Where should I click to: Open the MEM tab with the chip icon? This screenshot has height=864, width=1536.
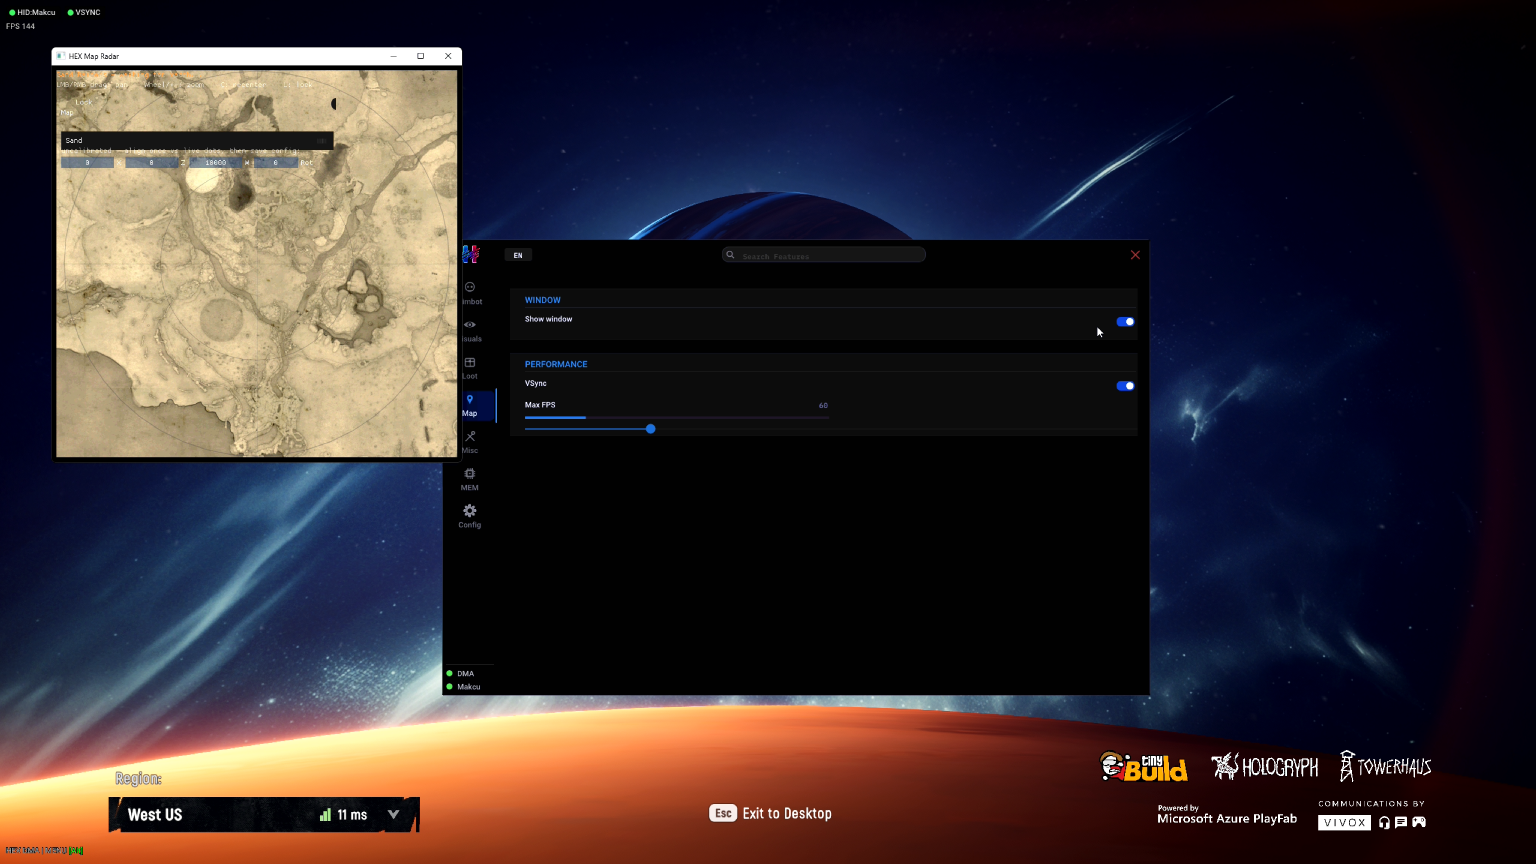(470, 479)
